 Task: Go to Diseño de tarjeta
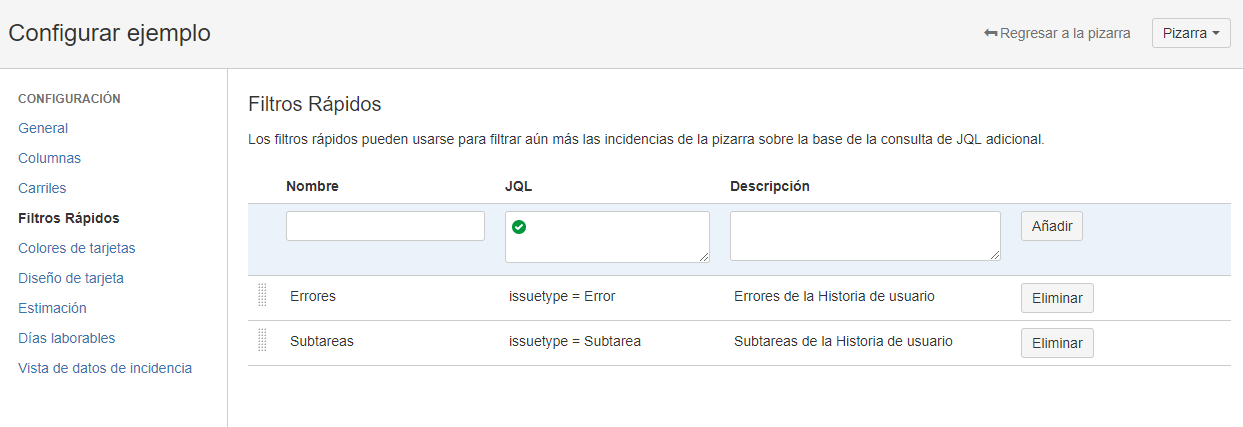[x=71, y=278]
